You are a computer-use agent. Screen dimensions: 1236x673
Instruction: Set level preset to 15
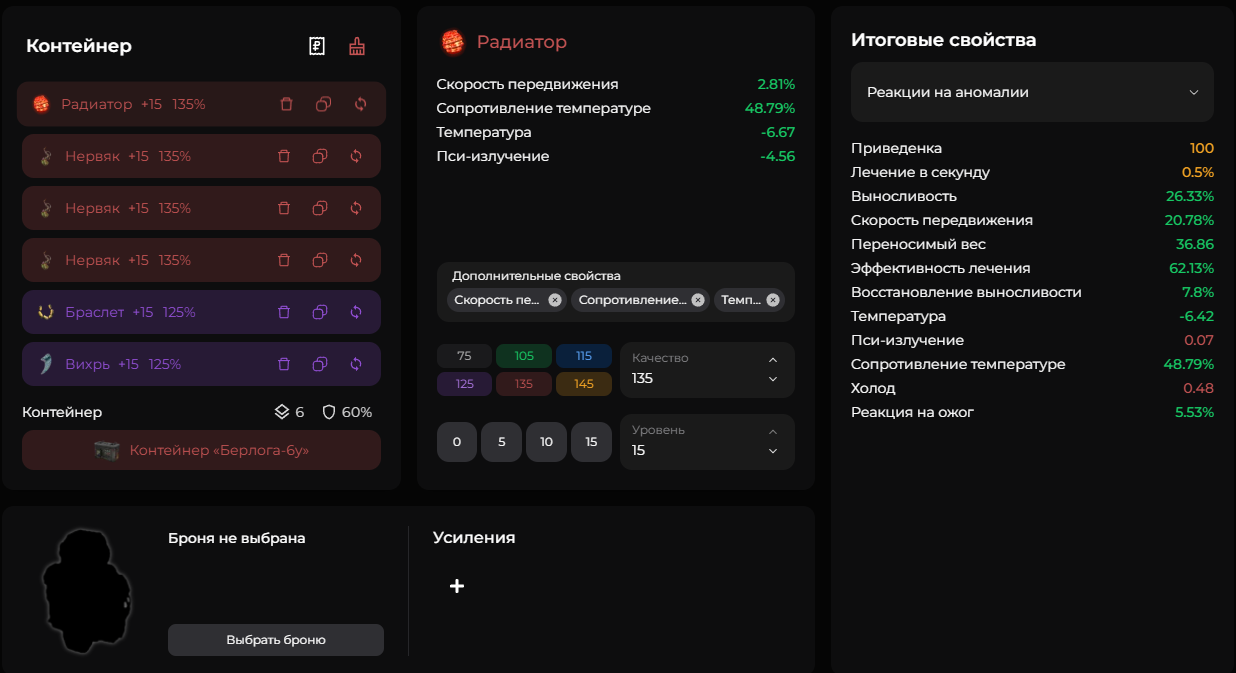591,442
